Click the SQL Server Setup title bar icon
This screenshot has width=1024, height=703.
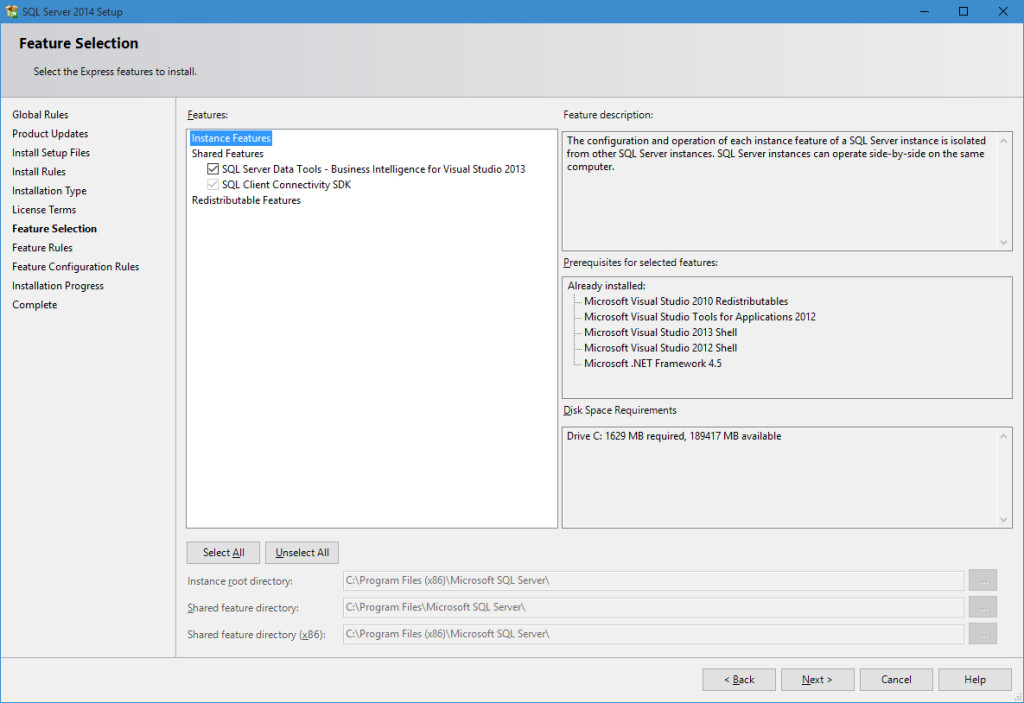coord(11,12)
